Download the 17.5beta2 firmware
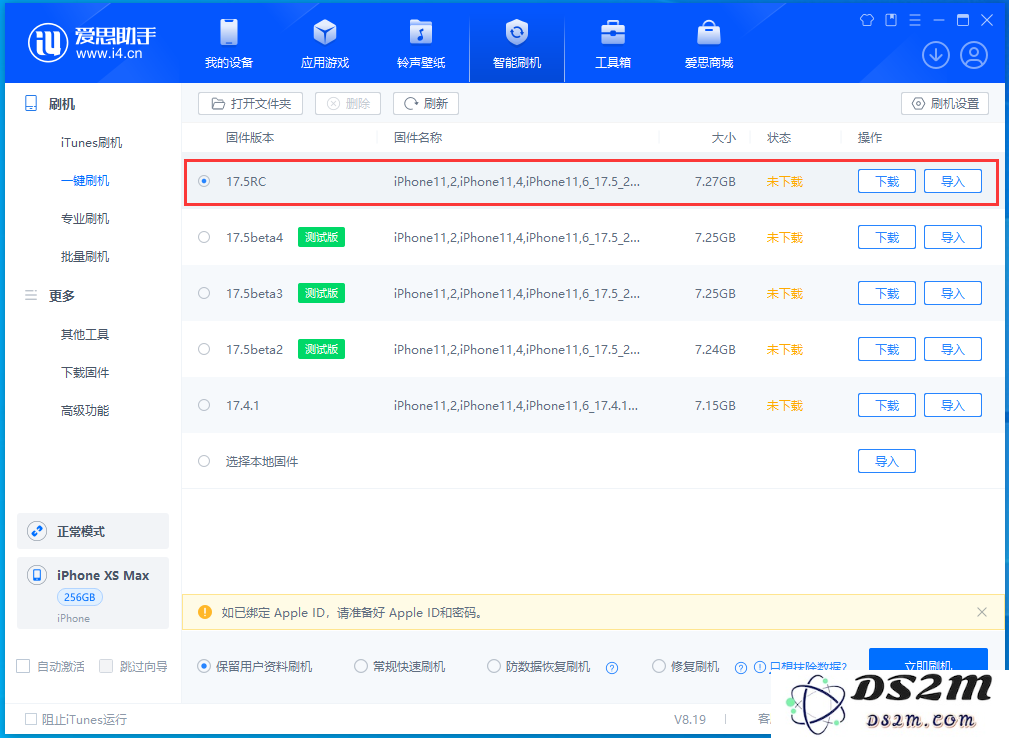Viewport: 1009px width, 738px height. tap(887, 349)
